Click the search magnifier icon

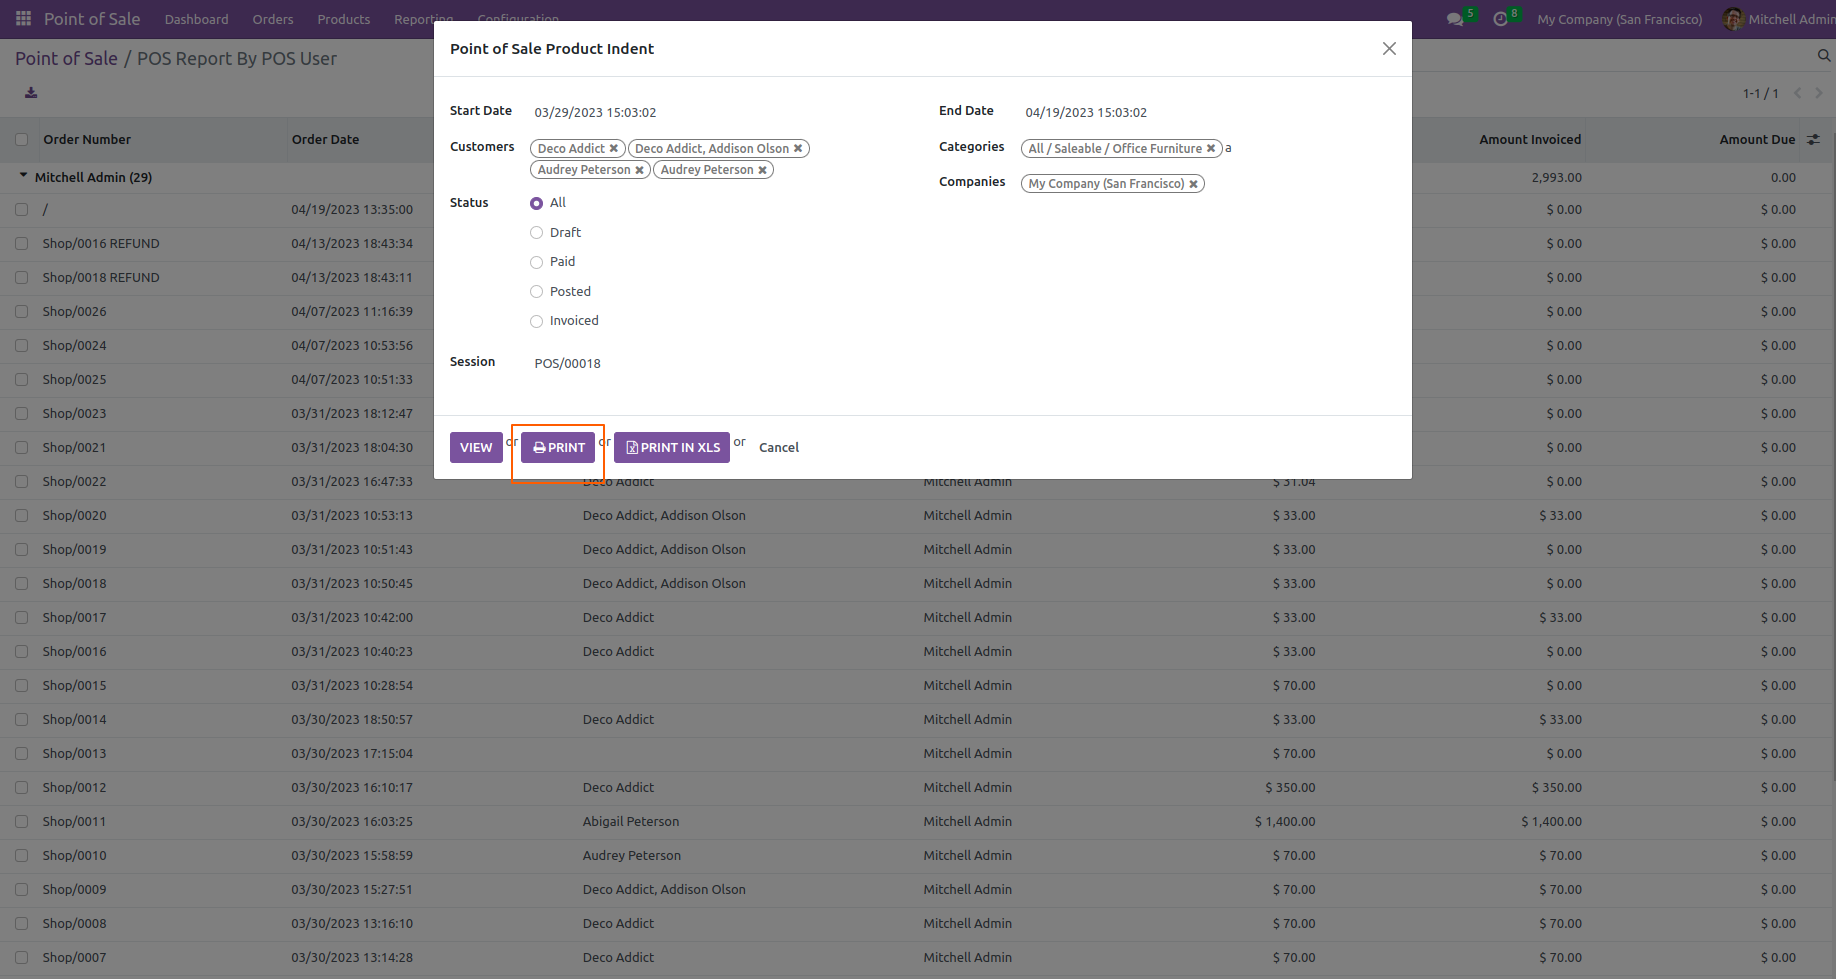click(x=1824, y=56)
